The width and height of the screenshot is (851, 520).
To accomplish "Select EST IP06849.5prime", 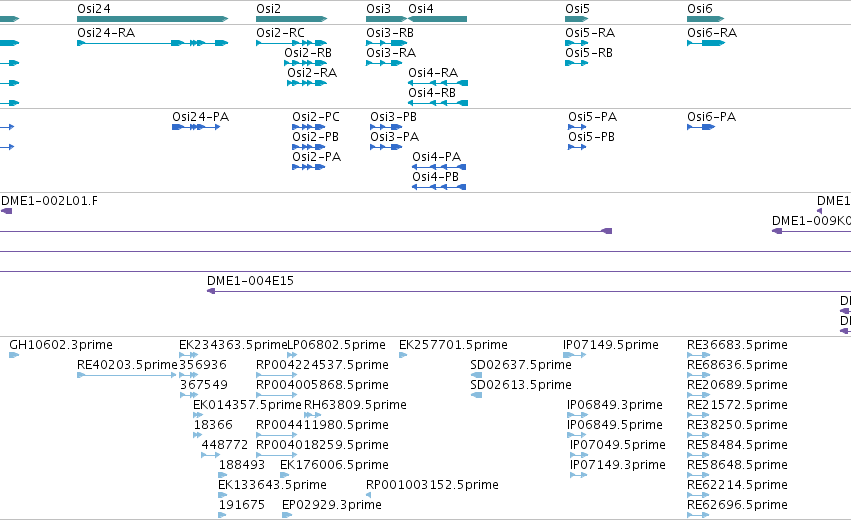I will coord(577,435).
